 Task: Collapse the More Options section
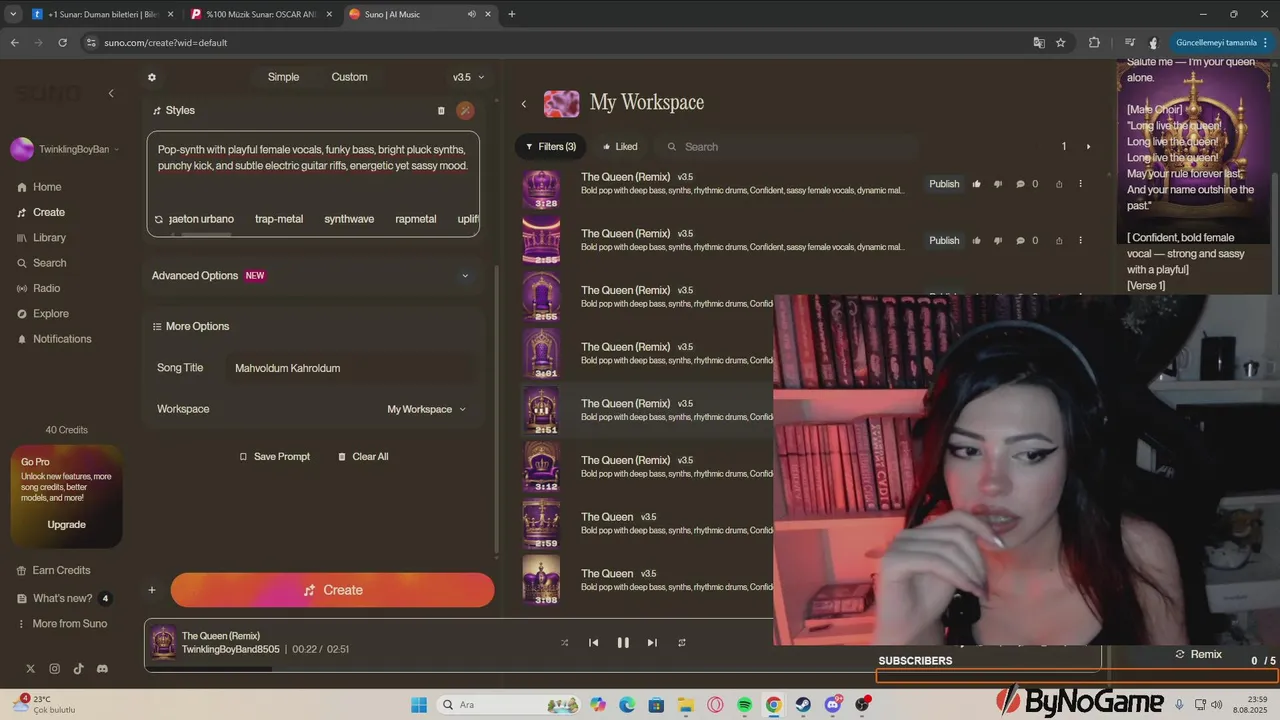coord(191,326)
